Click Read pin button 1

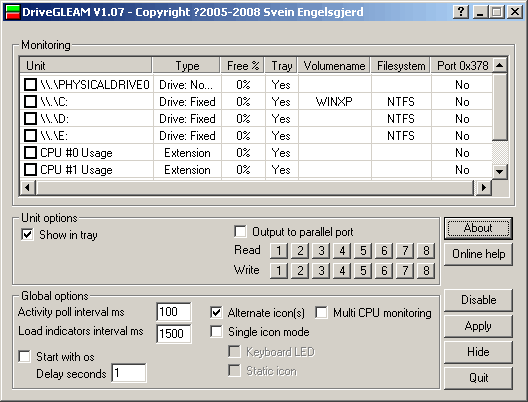tap(279, 251)
